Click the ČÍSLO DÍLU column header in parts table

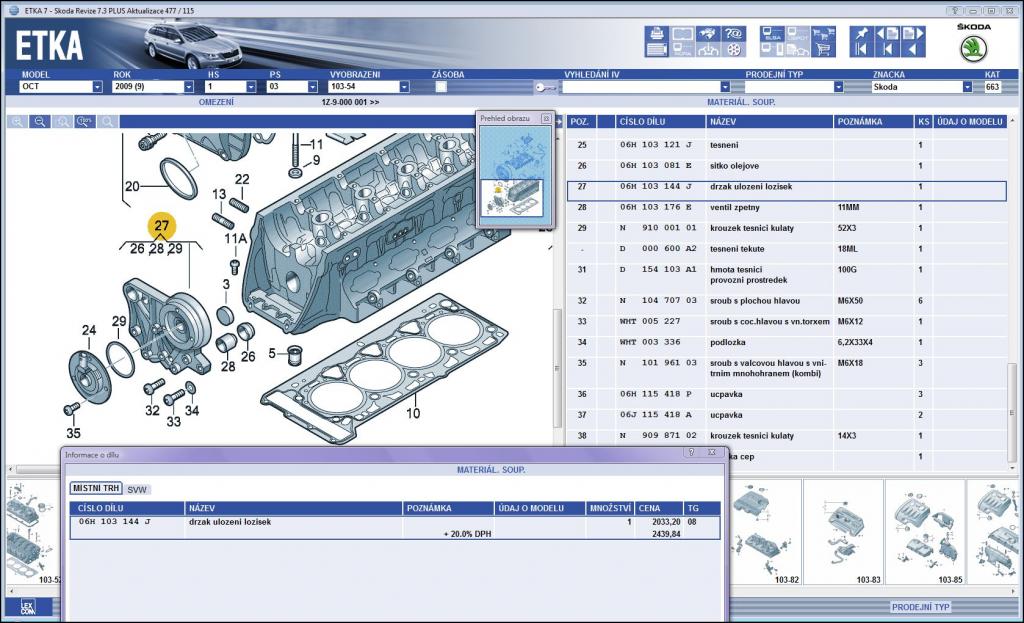coord(660,121)
